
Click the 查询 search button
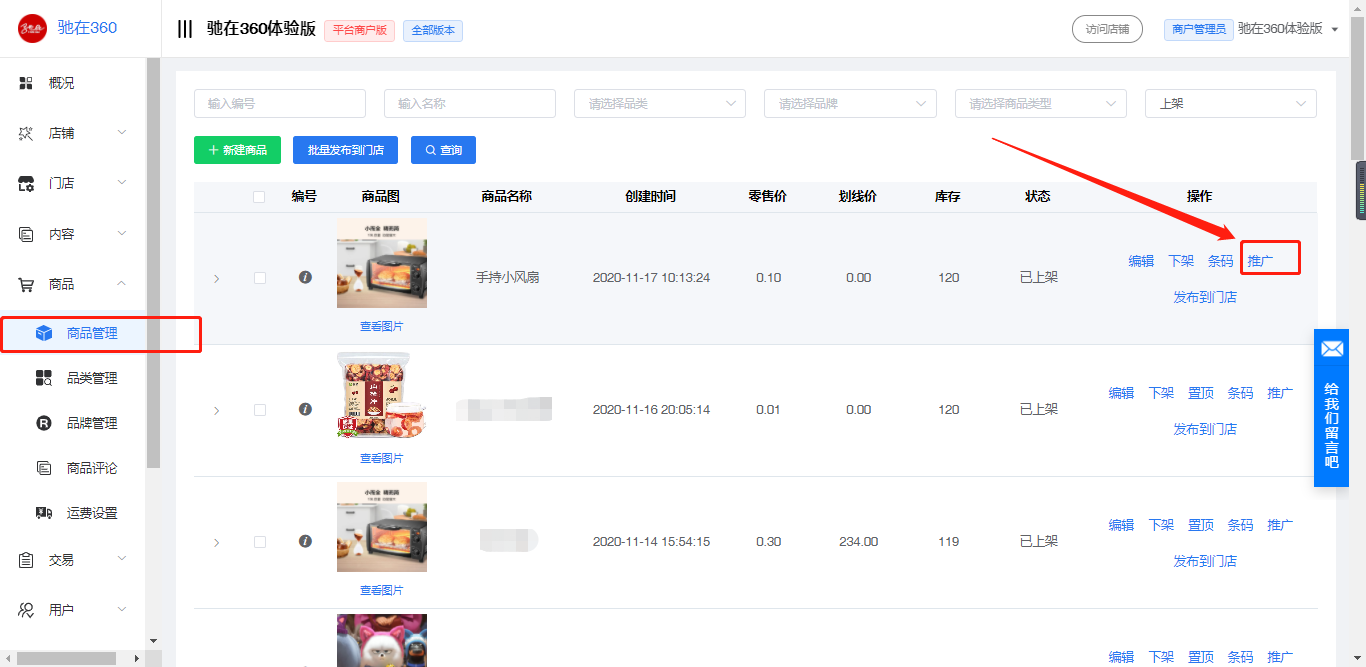coord(443,150)
